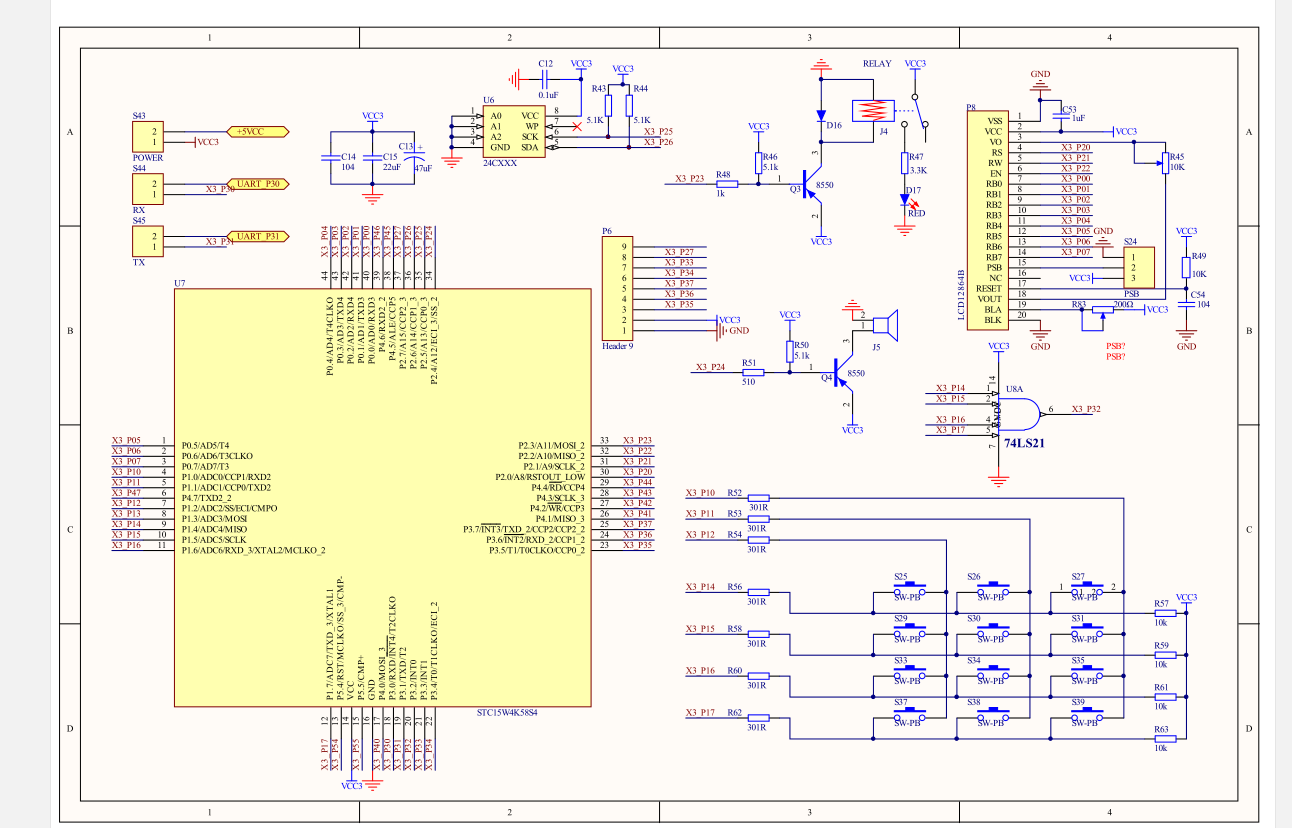Select the STC15W4K58S4 microcontroller U7 body
1292x828 pixels.
[x=383, y=498]
